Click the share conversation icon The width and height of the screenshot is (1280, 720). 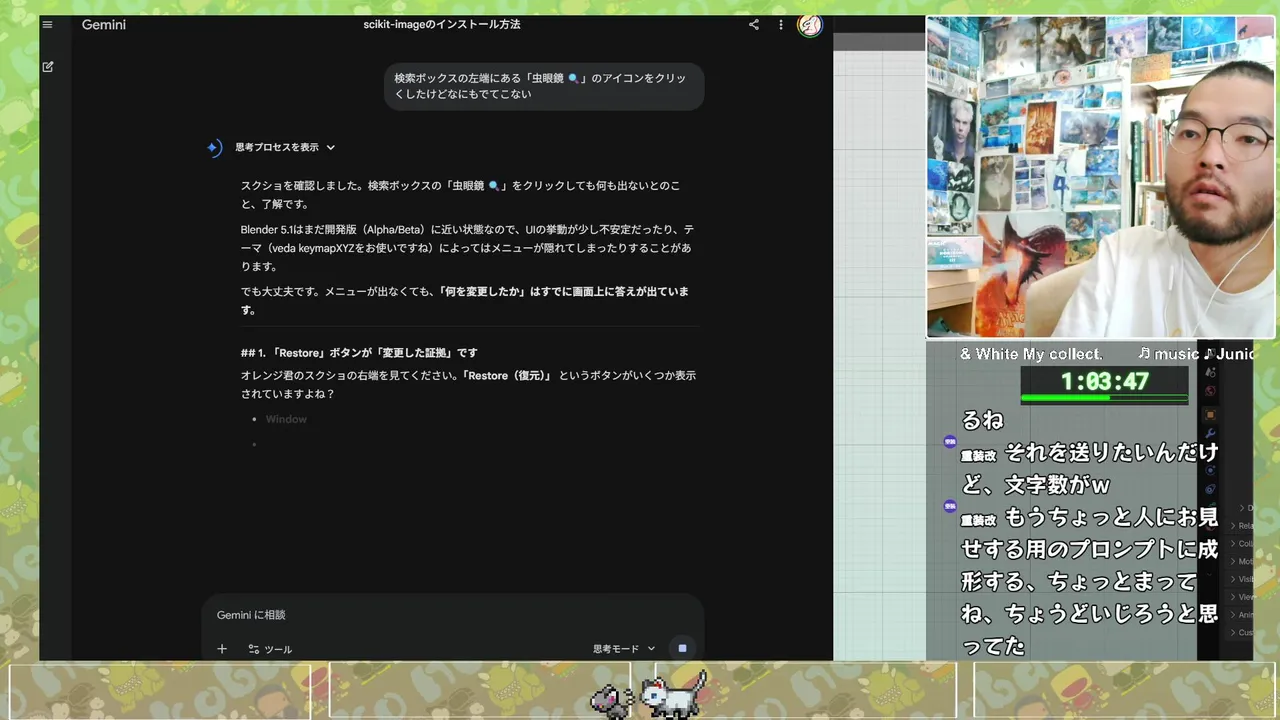tap(754, 25)
